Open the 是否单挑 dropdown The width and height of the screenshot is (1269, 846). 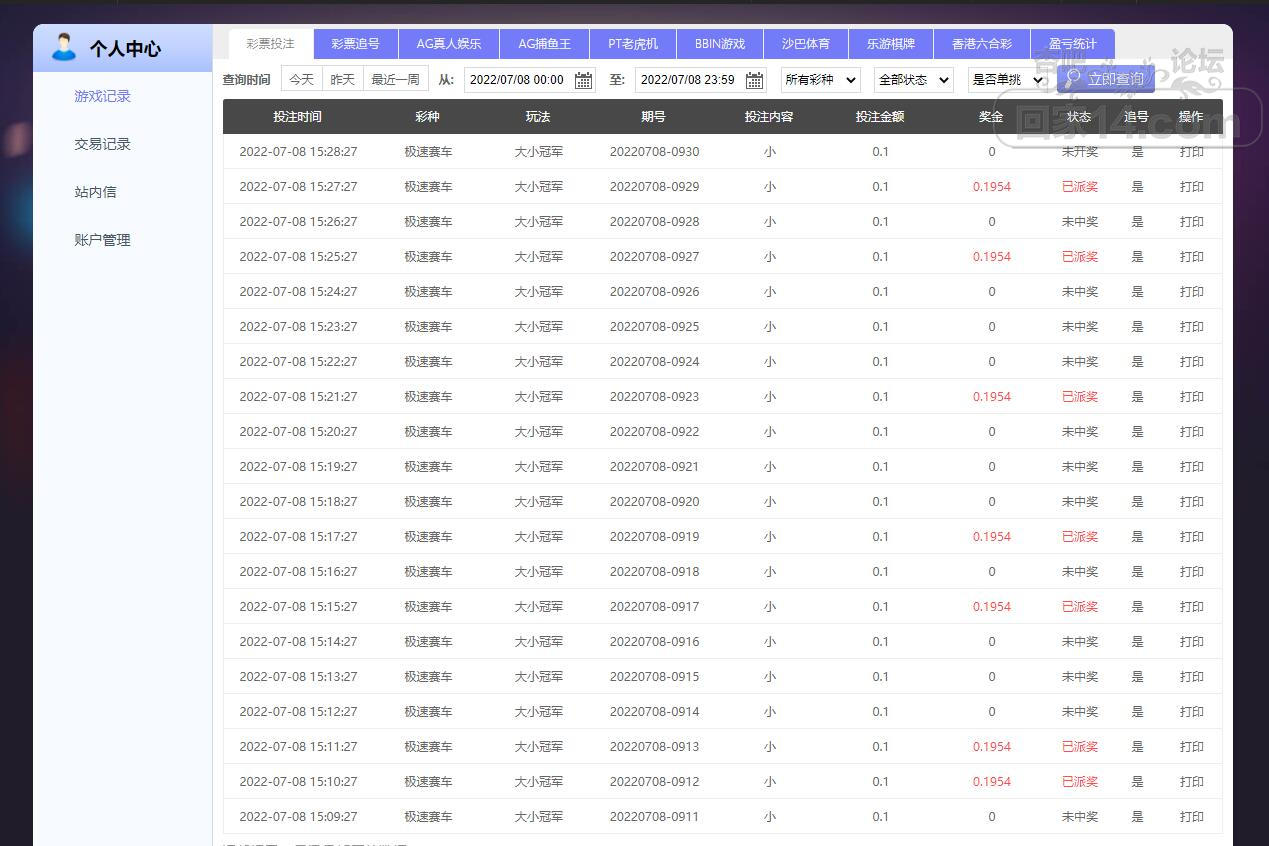[x=1007, y=80]
